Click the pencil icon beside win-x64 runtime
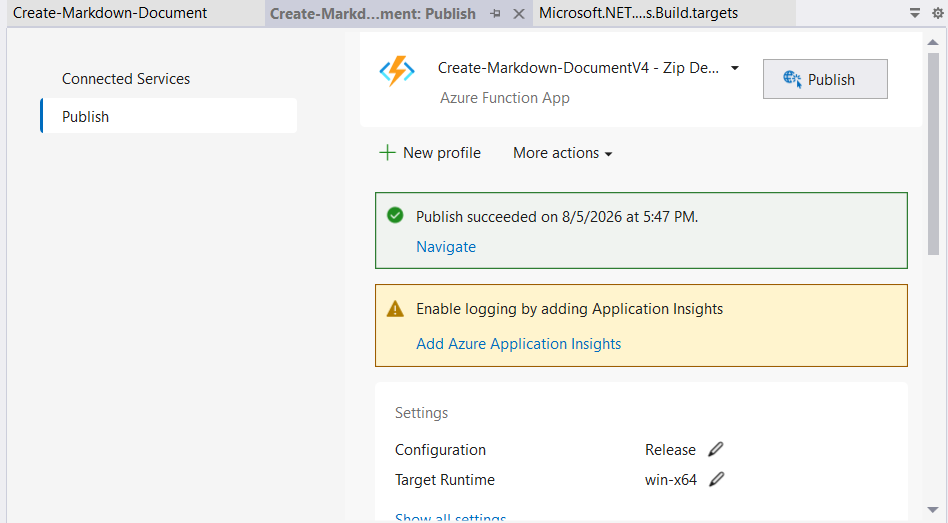 716,479
